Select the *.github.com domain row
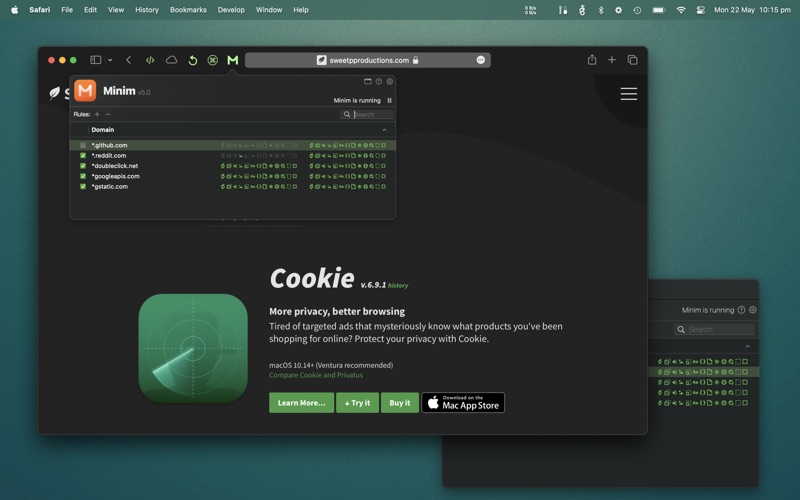Screen dimensions: 800x500 (233, 145)
